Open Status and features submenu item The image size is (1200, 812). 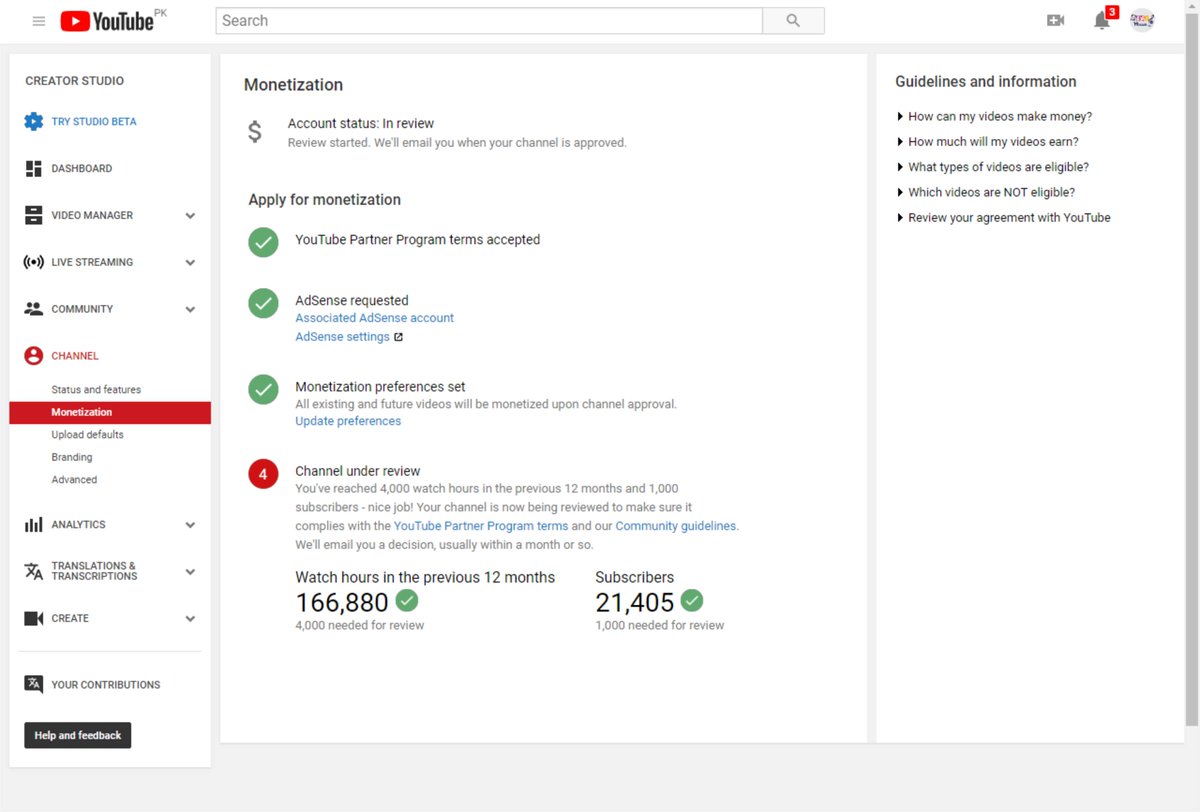pyautogui.click(x=96, y=389)
